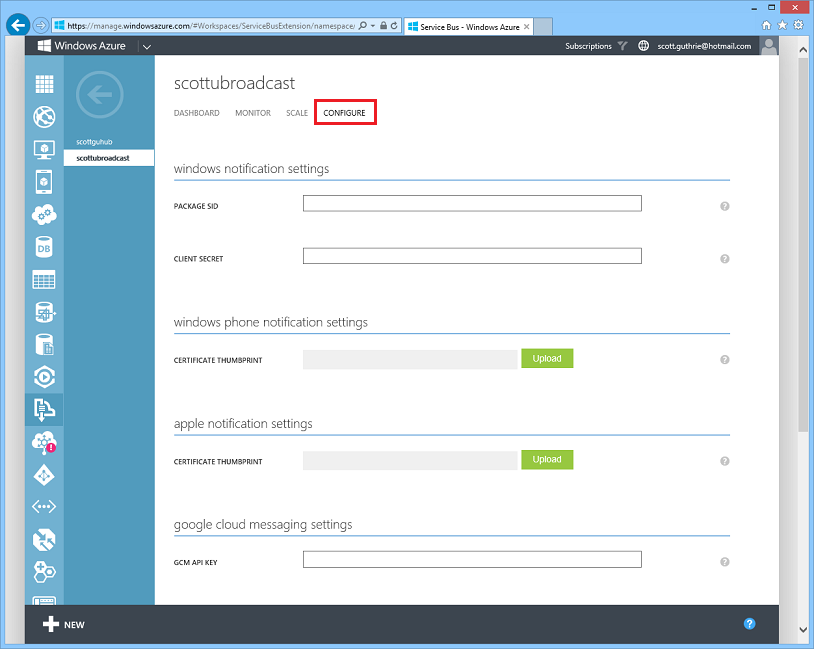Click the PACKAGE SID input field
Image resolution: width=814 pixels, height=649 pixels.
coord(472,204)
